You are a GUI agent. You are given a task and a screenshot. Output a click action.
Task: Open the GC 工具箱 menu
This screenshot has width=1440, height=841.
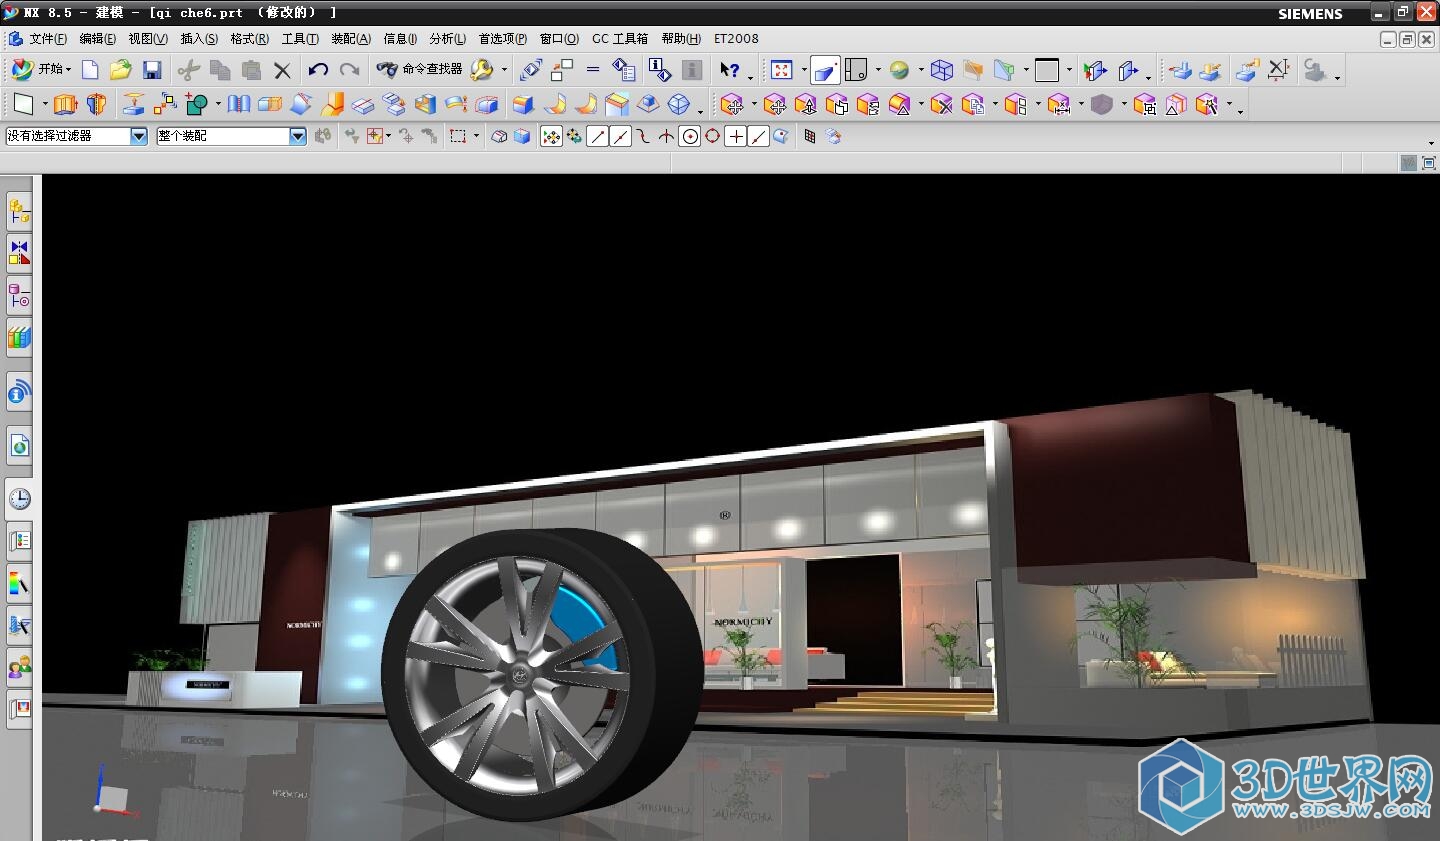(x=620, y=39)
